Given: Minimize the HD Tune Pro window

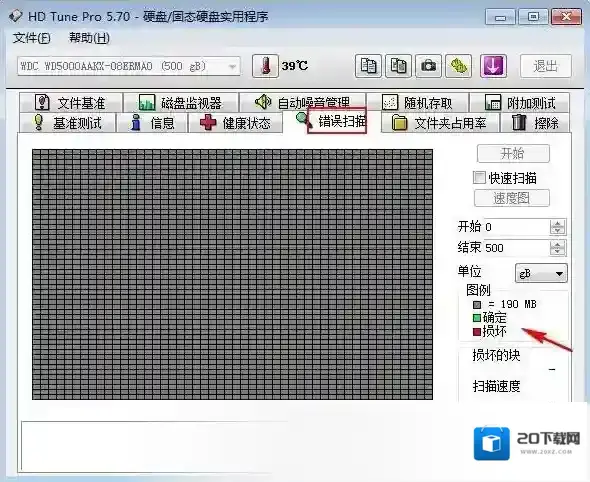Looking at the screenshot, I should click(500, 17).
